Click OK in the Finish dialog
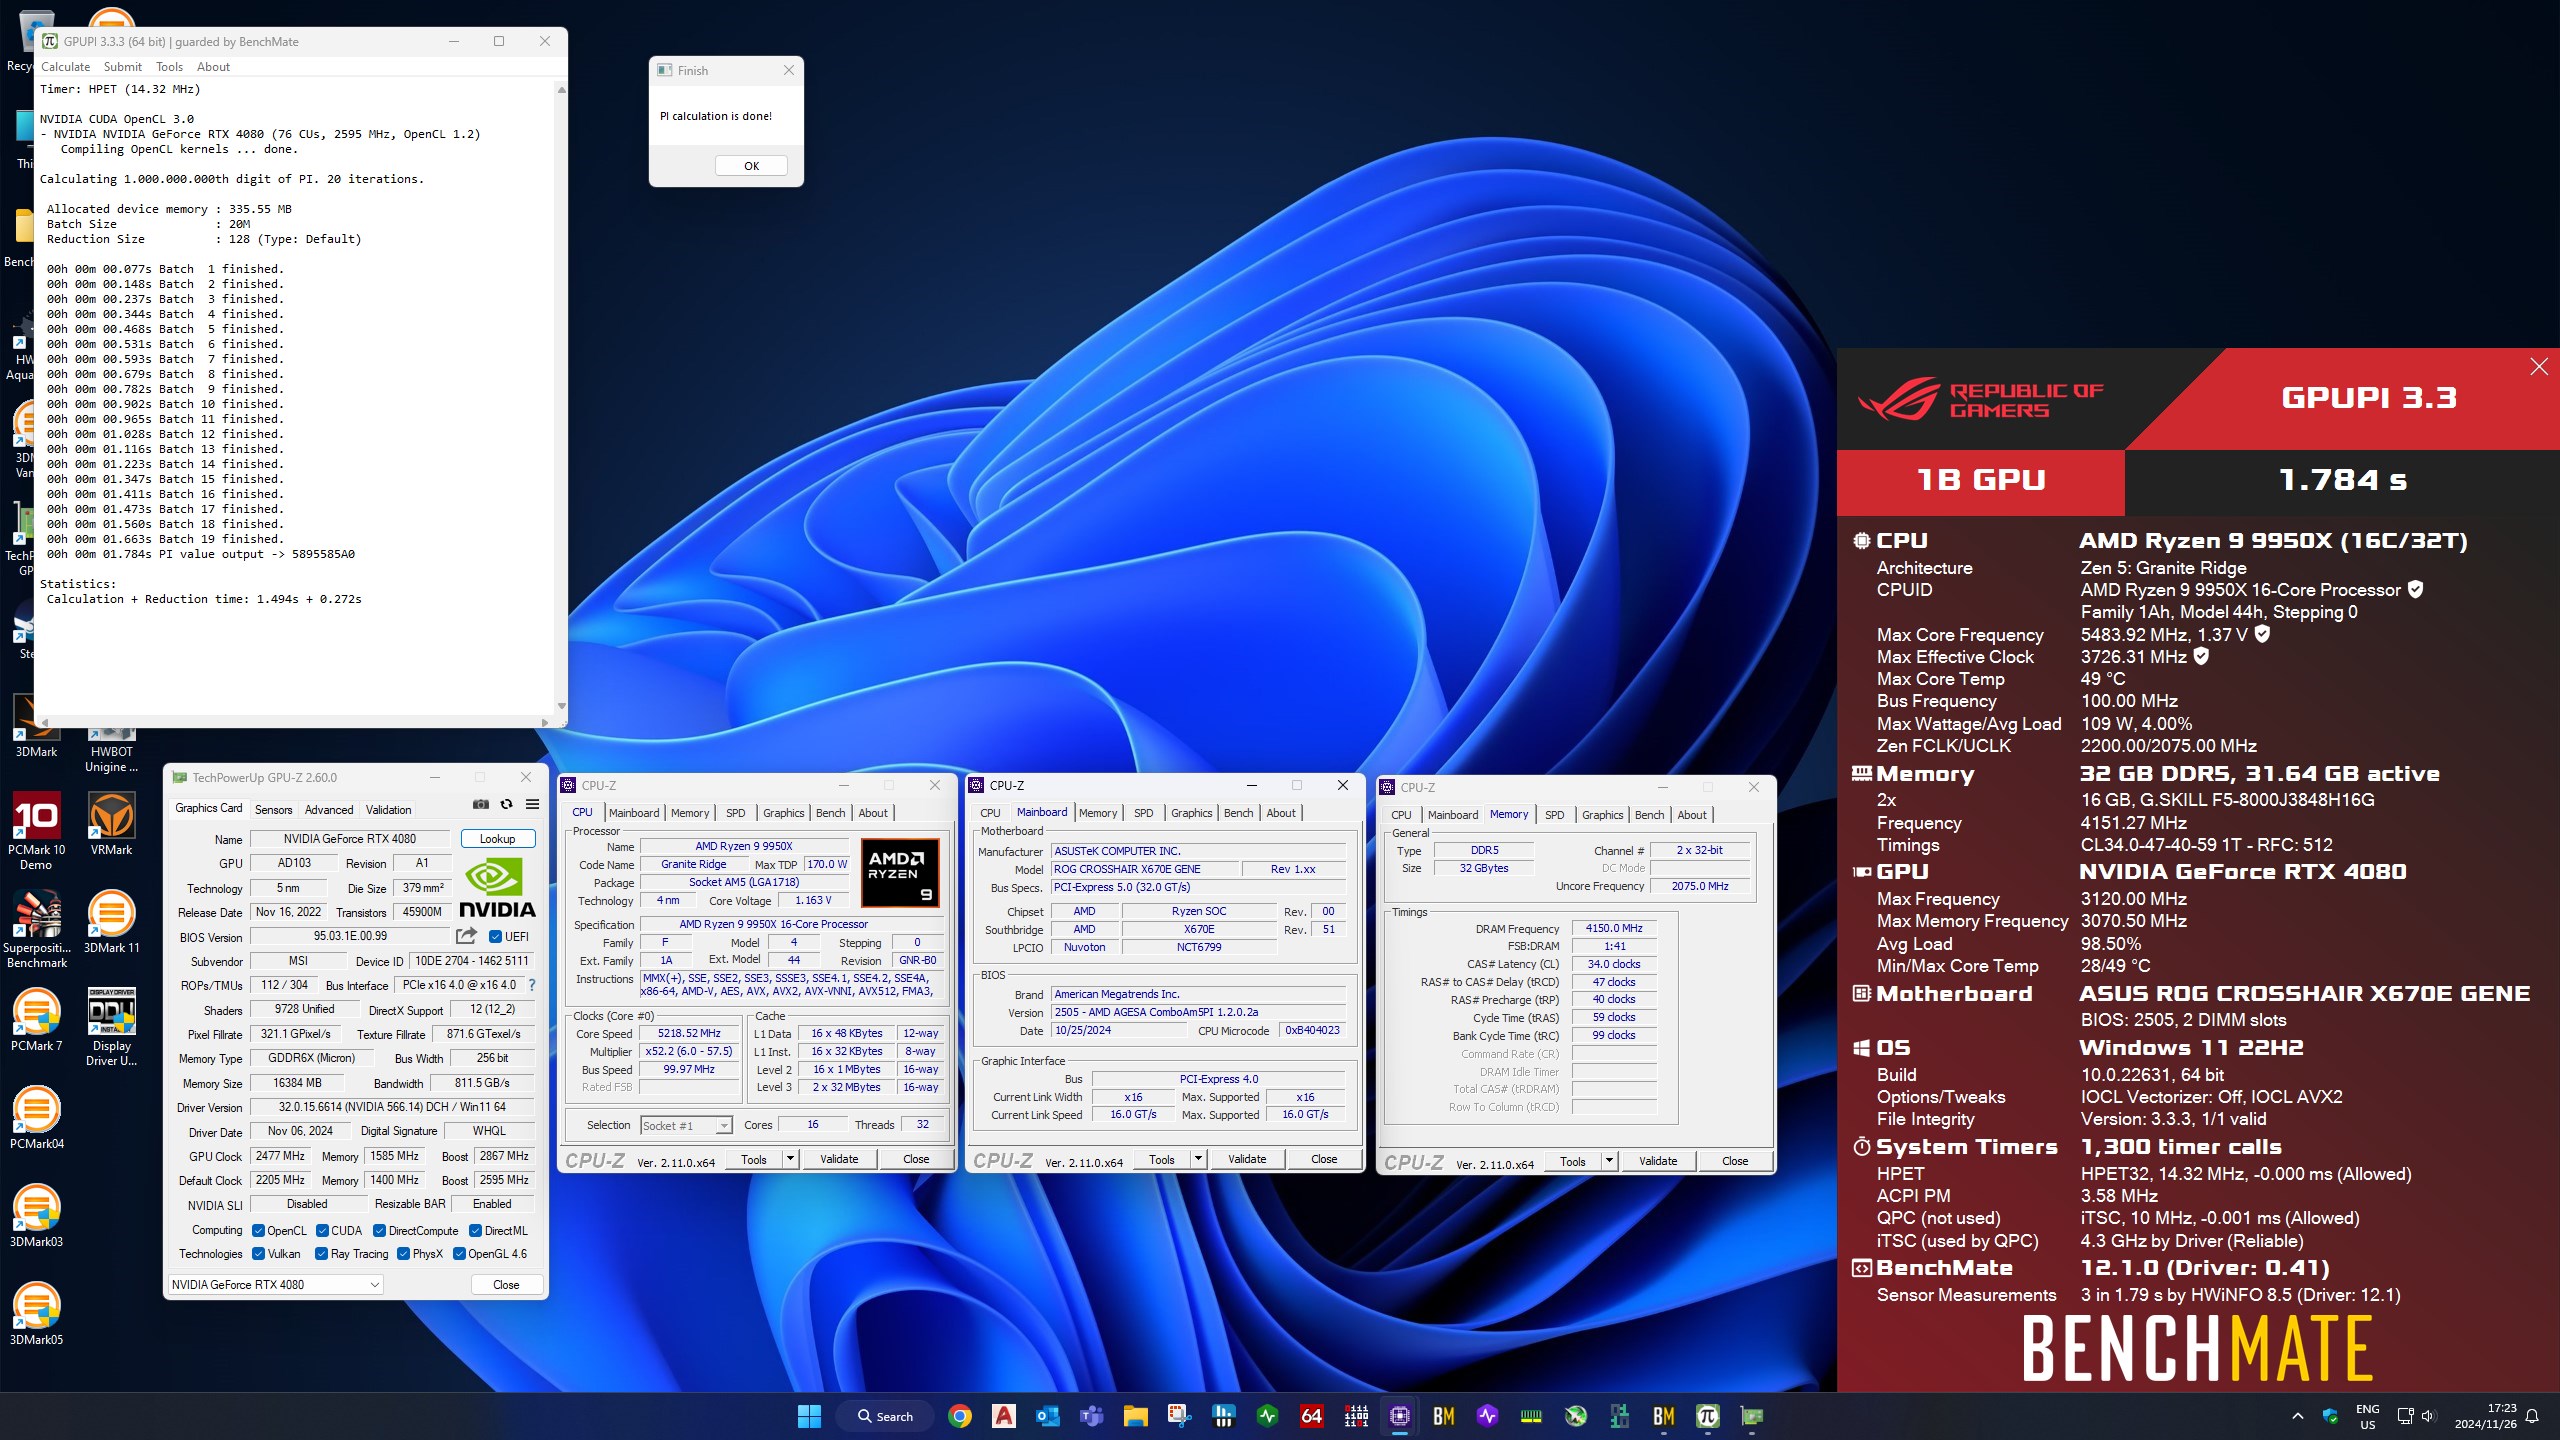The height and width of the screenshot is (1440, 2560). coord(751,166)
